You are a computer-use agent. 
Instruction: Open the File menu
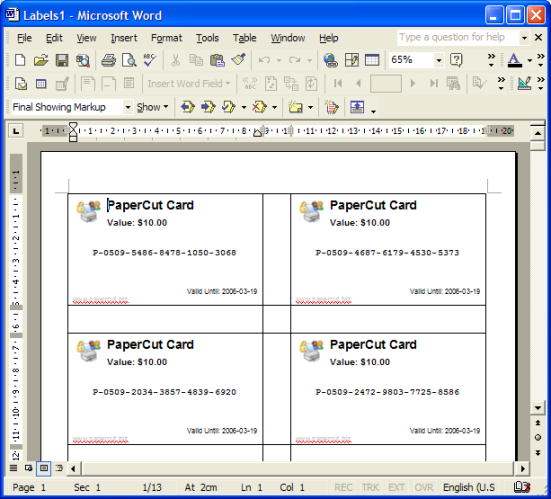(24, 38)
